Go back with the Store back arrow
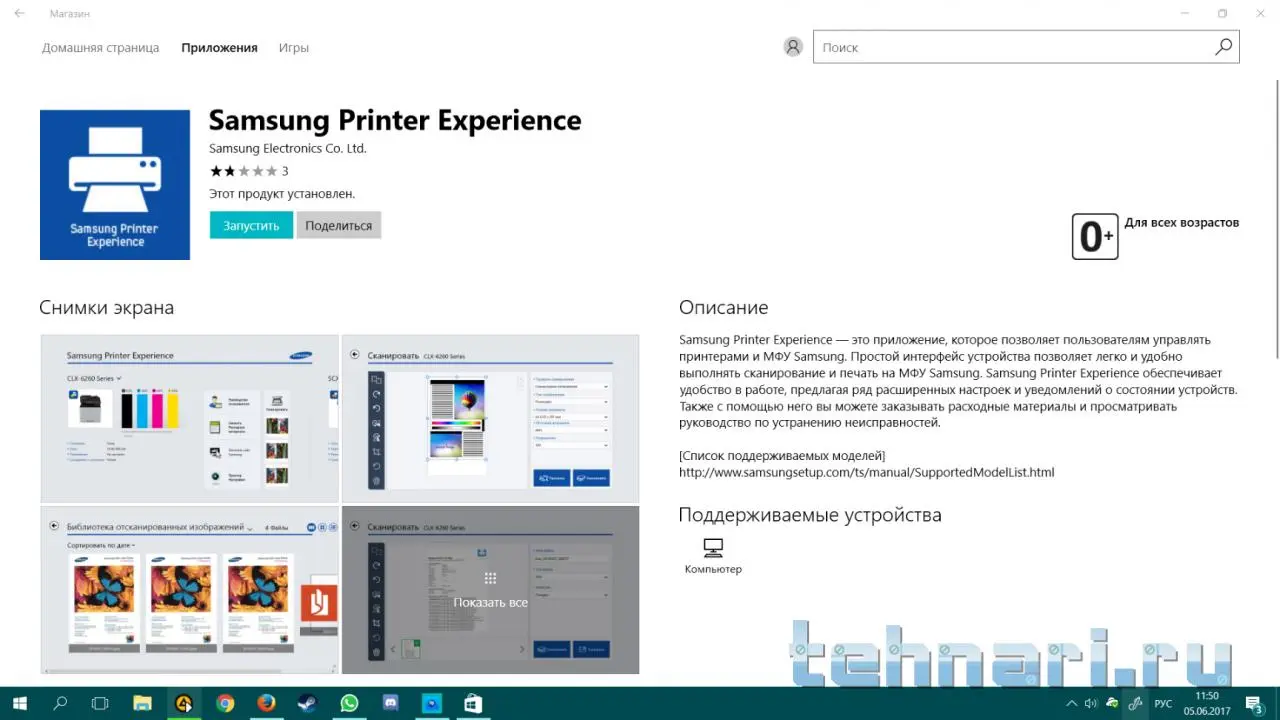Viewport: 1280px width, 720px height. [19, 13]
